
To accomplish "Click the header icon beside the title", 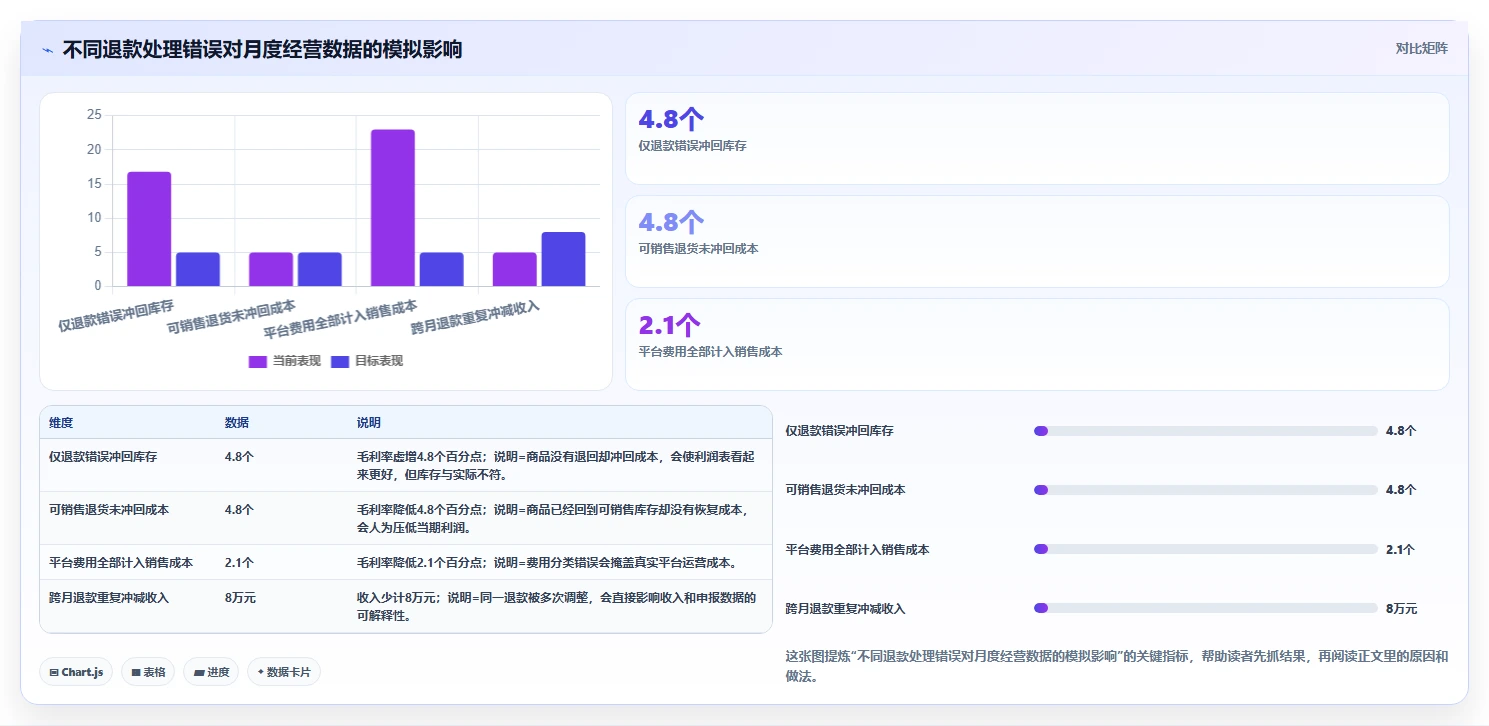I will point(47,50).
